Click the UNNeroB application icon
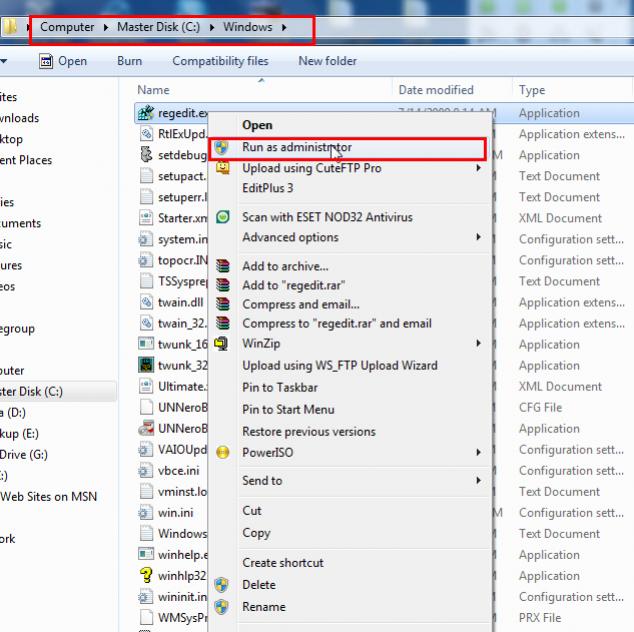634x632 pixels. (x=146, y=428)
